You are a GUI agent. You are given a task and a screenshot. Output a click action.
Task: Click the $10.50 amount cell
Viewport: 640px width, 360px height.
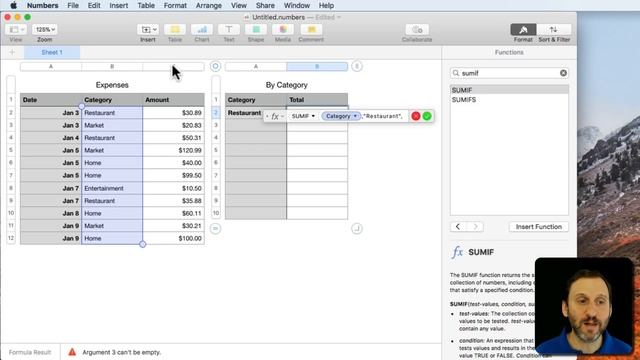point(173,188)
